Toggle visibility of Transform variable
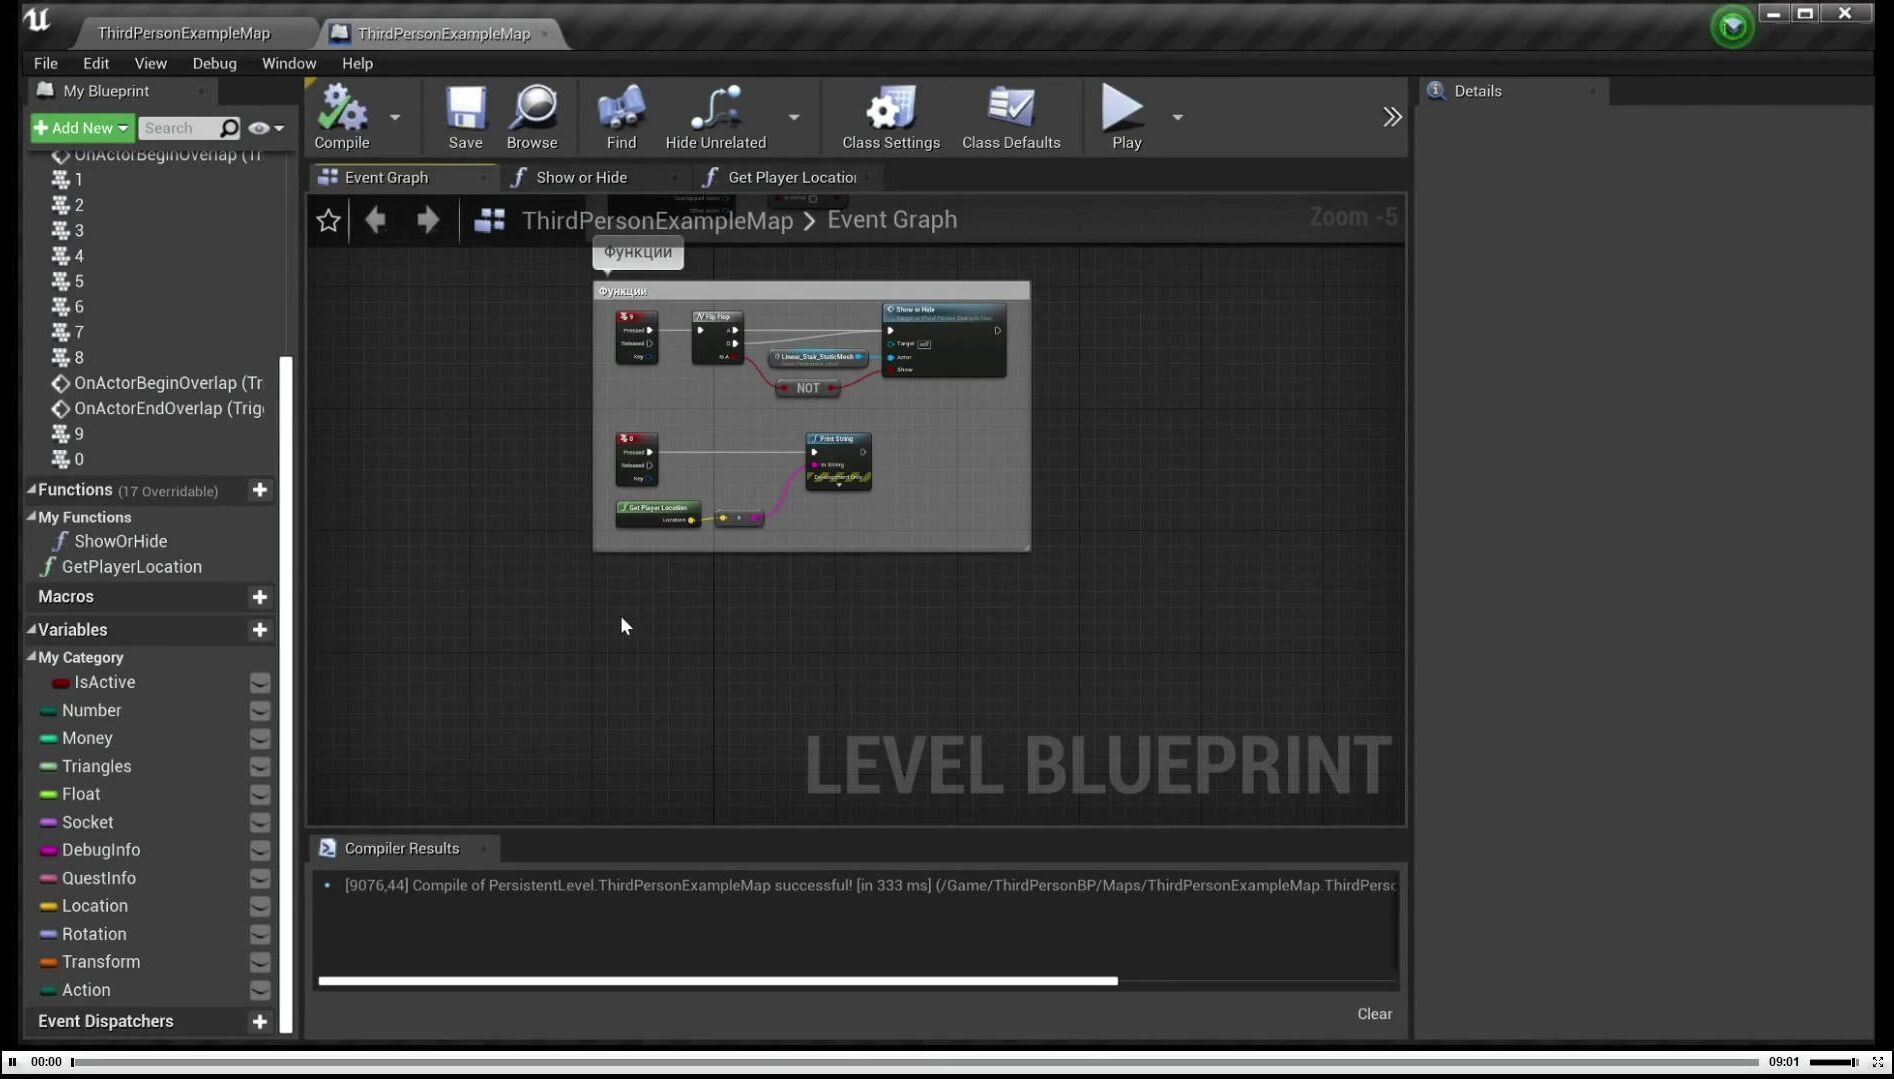Viewport: 1894px width, 1079px height. tap(260, 962)
